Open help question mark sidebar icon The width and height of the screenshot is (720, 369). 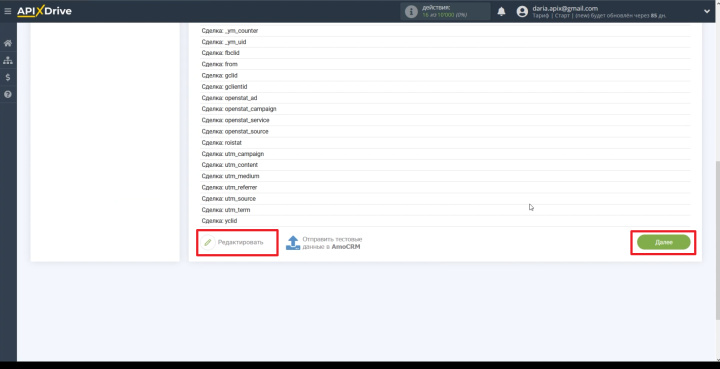point(8,94)
